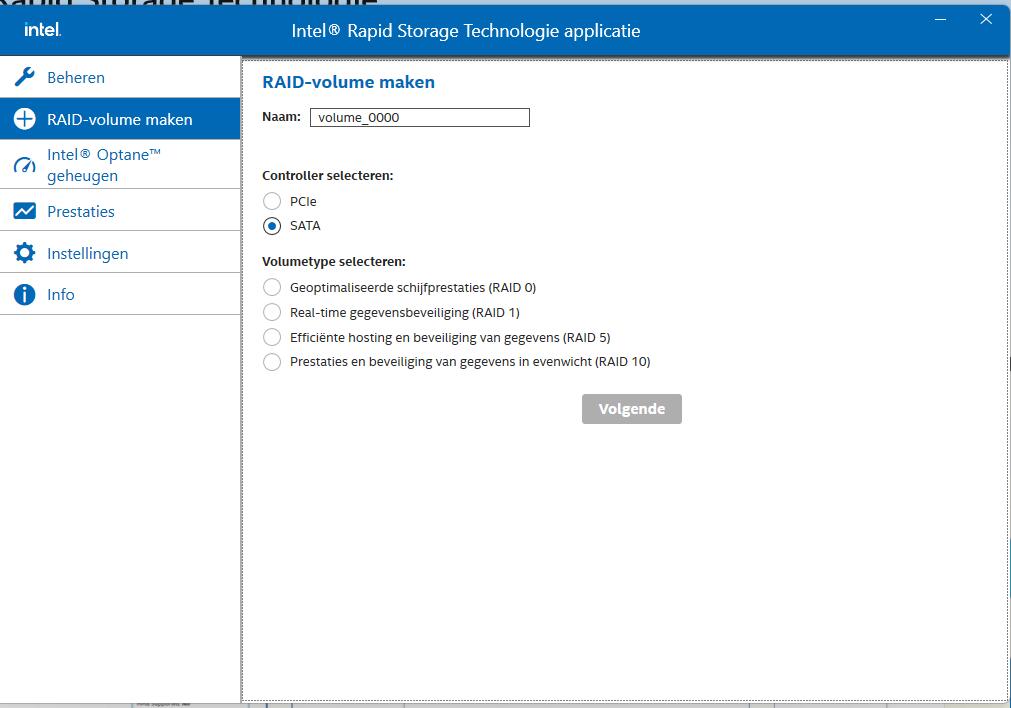Select the SATA controller radio button
This screenshot has width=1011, height=708.
272,226
